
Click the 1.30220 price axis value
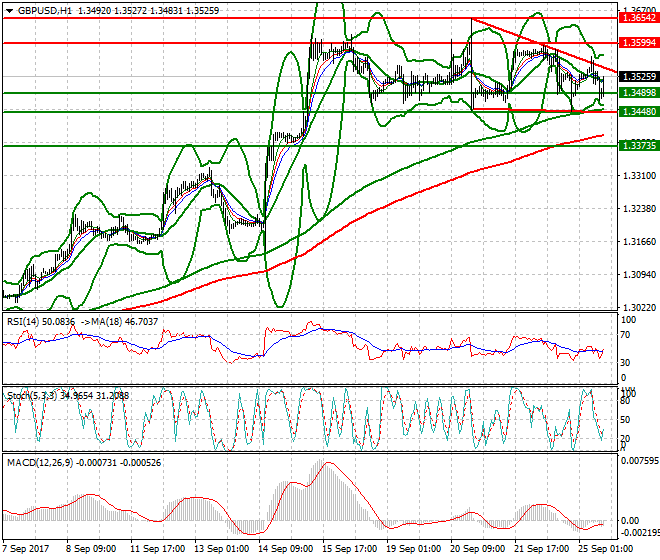click(639, 308)
